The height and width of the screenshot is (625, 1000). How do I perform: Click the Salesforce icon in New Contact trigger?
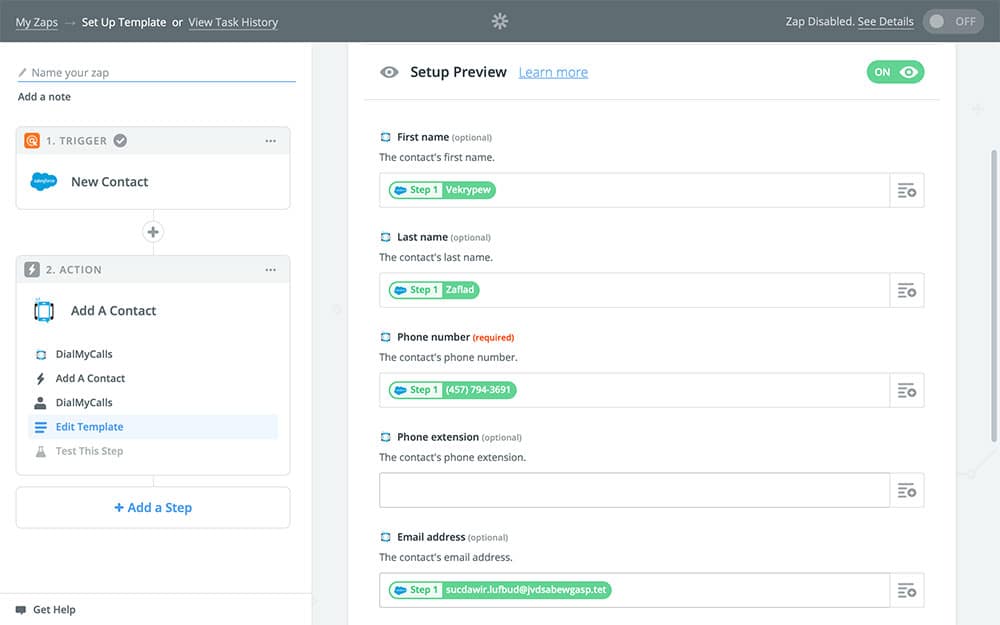(44, 182)
